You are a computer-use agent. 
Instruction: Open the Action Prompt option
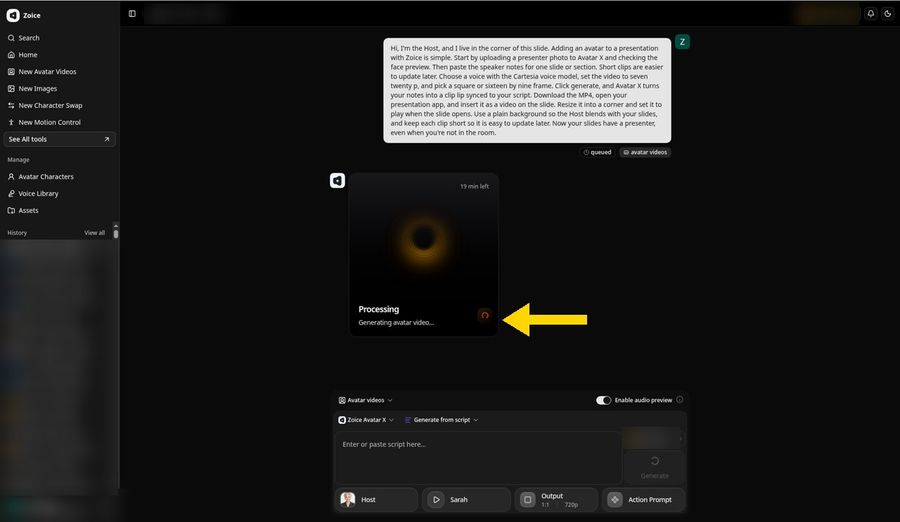[x=643, y=500]
